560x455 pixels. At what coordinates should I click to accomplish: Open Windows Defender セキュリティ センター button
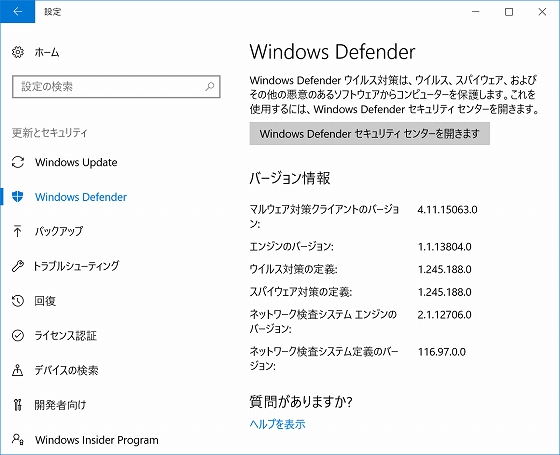(x=370, y=134)
